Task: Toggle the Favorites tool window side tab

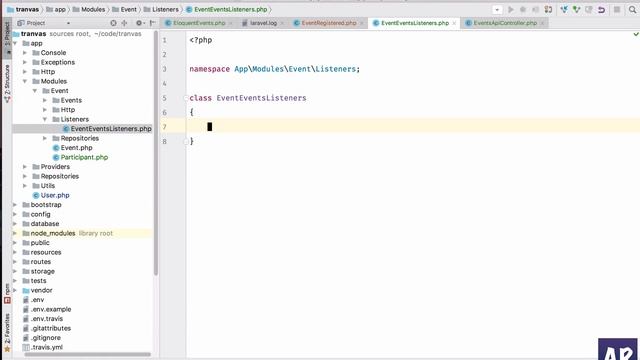Action: click(x=7, y=332)
